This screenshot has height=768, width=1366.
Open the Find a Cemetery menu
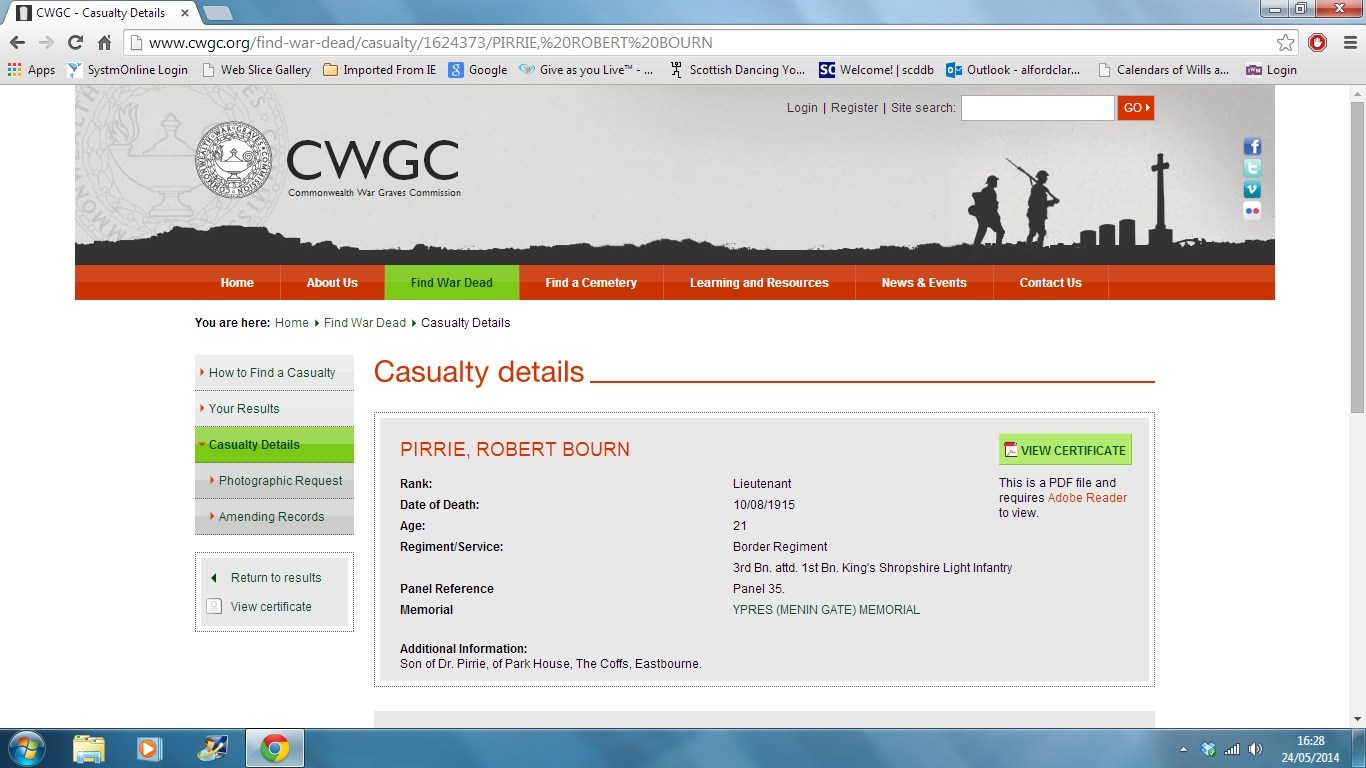[x=590, y=283]
